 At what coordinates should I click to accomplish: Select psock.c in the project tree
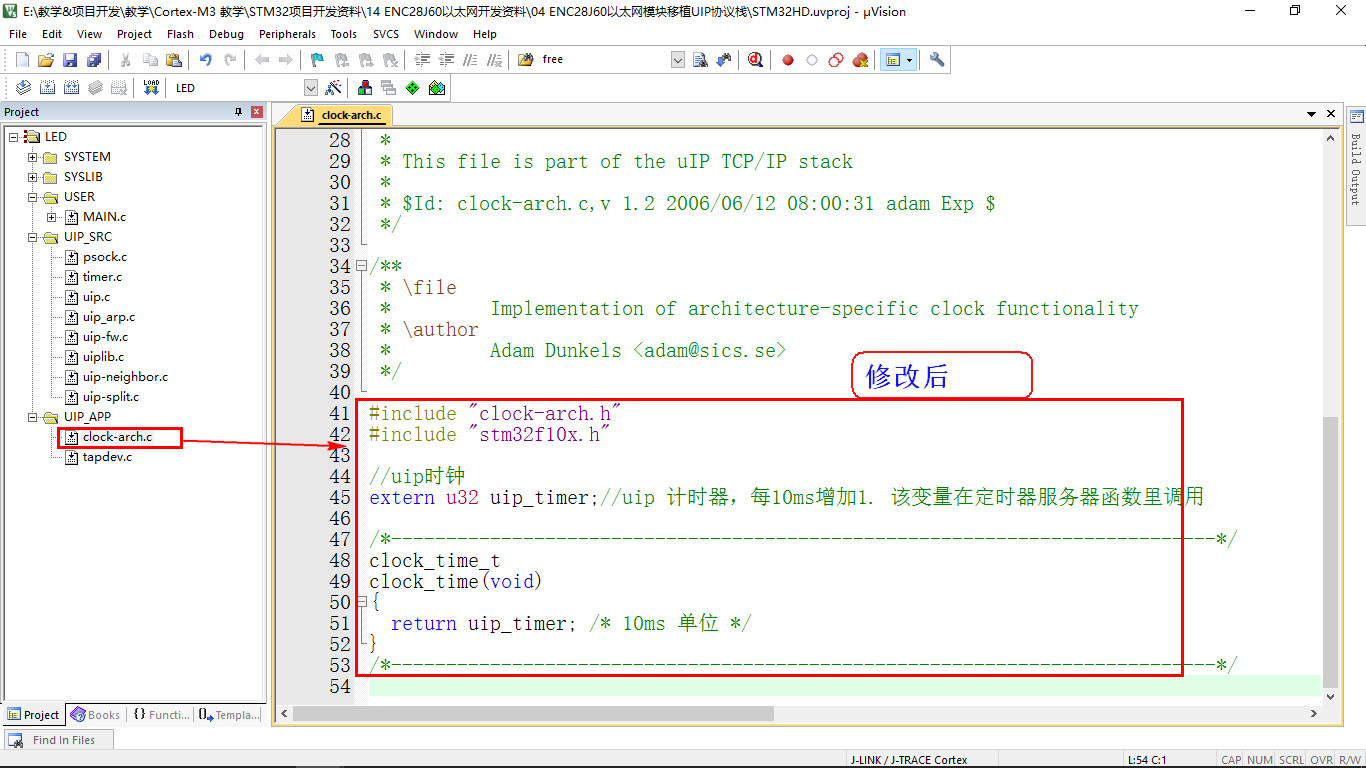pos(105,257)
